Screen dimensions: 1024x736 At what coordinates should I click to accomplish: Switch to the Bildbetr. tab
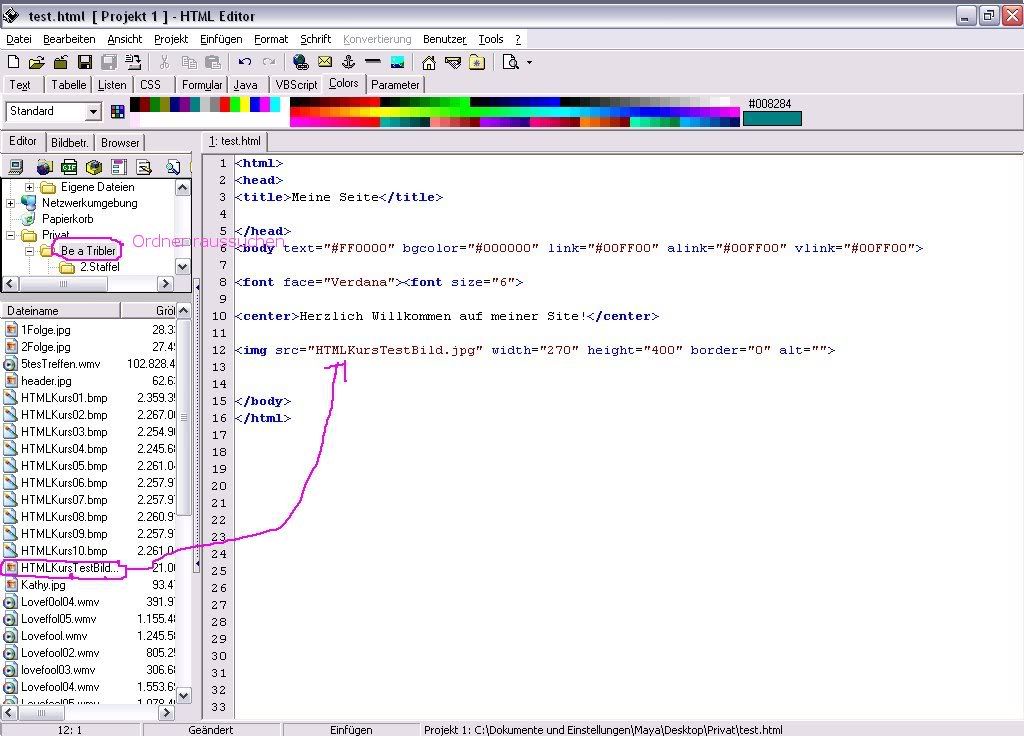click(69, 142)
